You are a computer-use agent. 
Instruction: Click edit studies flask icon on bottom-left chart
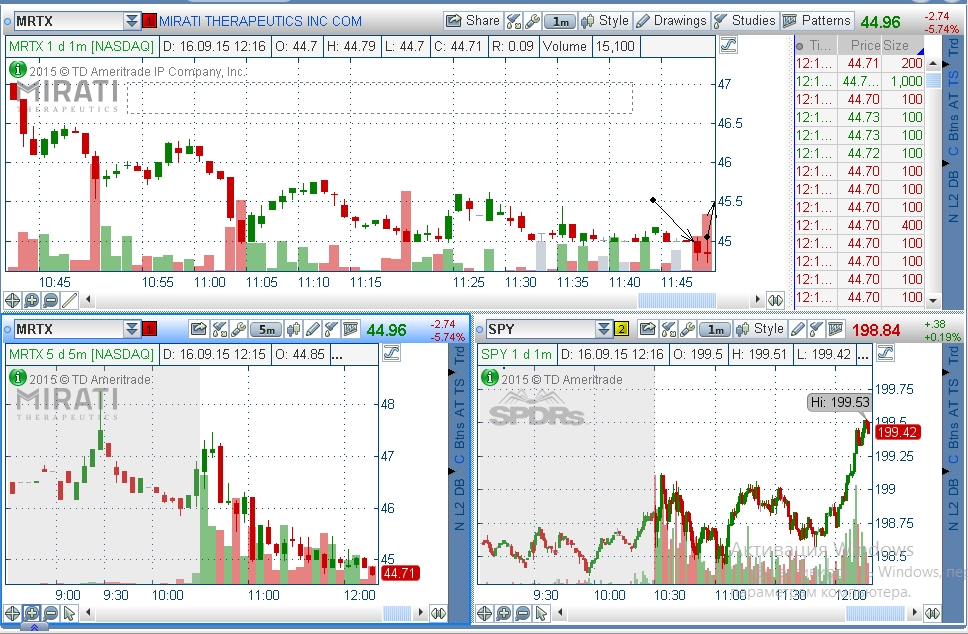click(219, 329)
